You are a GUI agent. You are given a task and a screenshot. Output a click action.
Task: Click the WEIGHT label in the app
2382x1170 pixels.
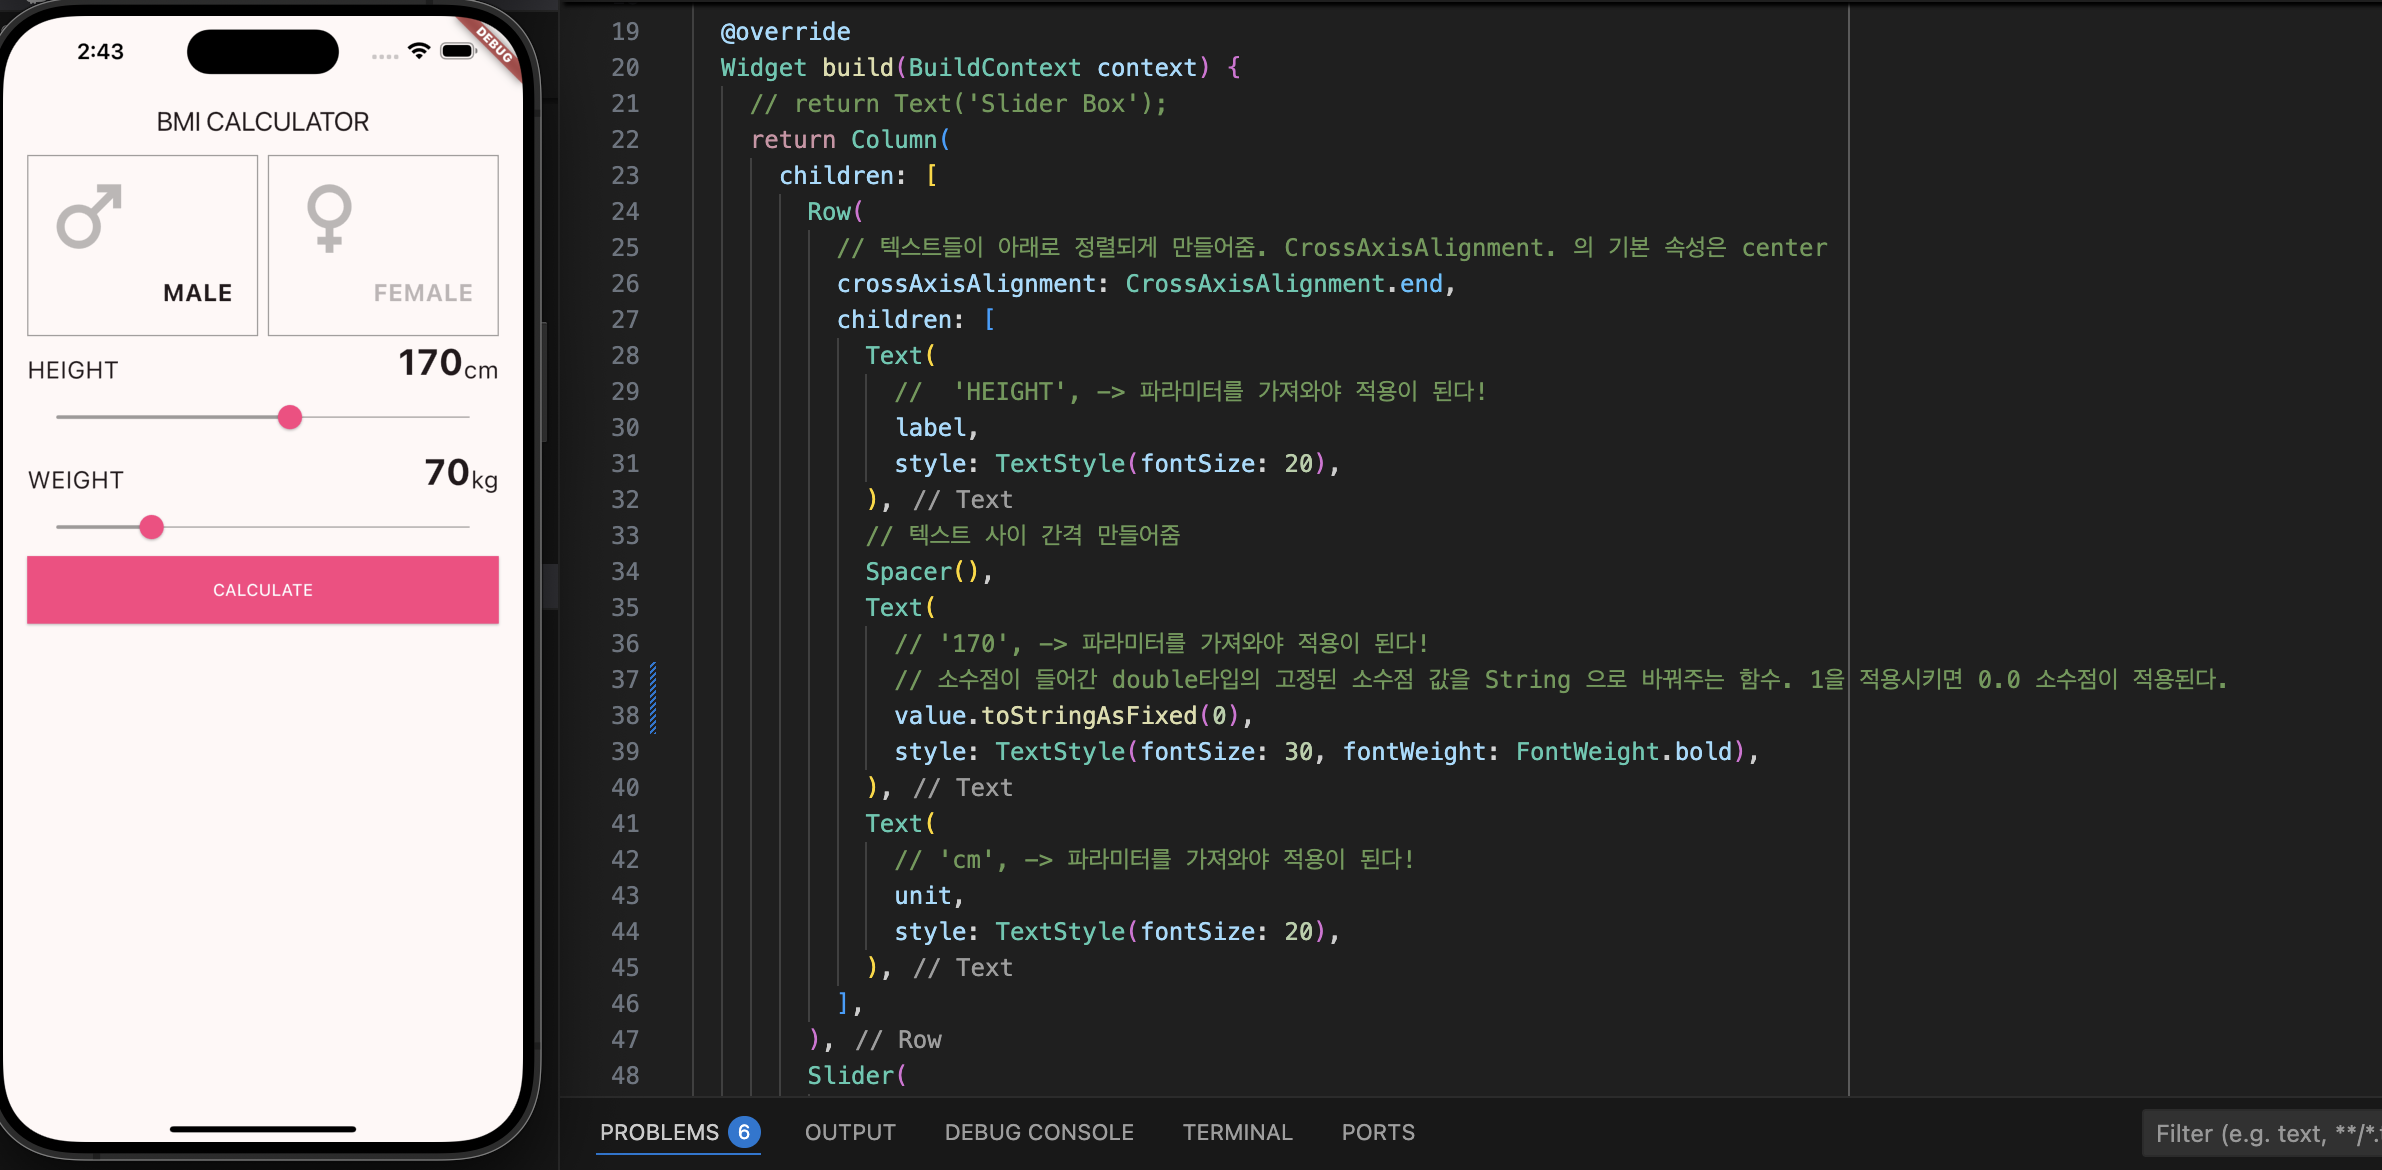click(x=76, y=480)
